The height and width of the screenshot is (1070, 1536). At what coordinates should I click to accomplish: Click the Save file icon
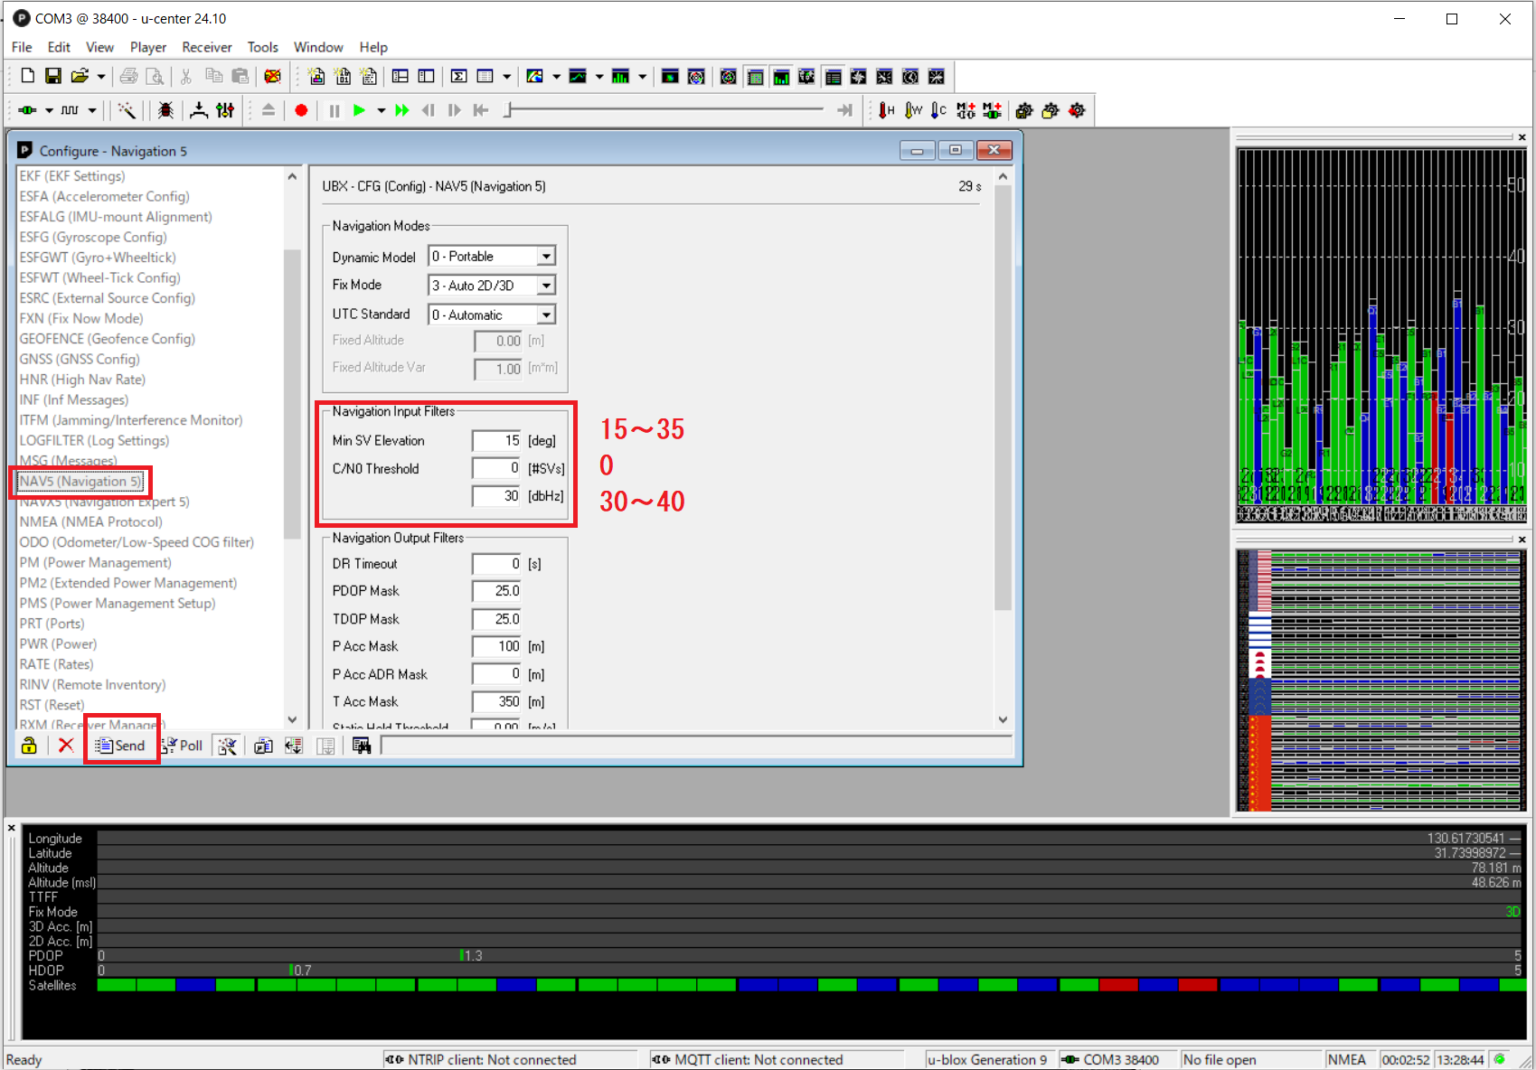click(x=53, y=76)
